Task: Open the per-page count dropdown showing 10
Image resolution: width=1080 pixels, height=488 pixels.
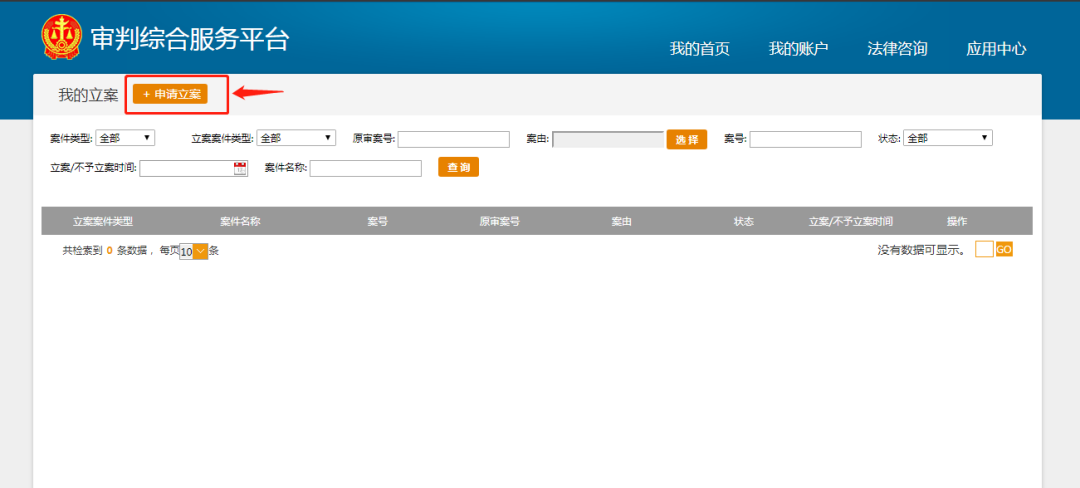Action: (194, 252)
